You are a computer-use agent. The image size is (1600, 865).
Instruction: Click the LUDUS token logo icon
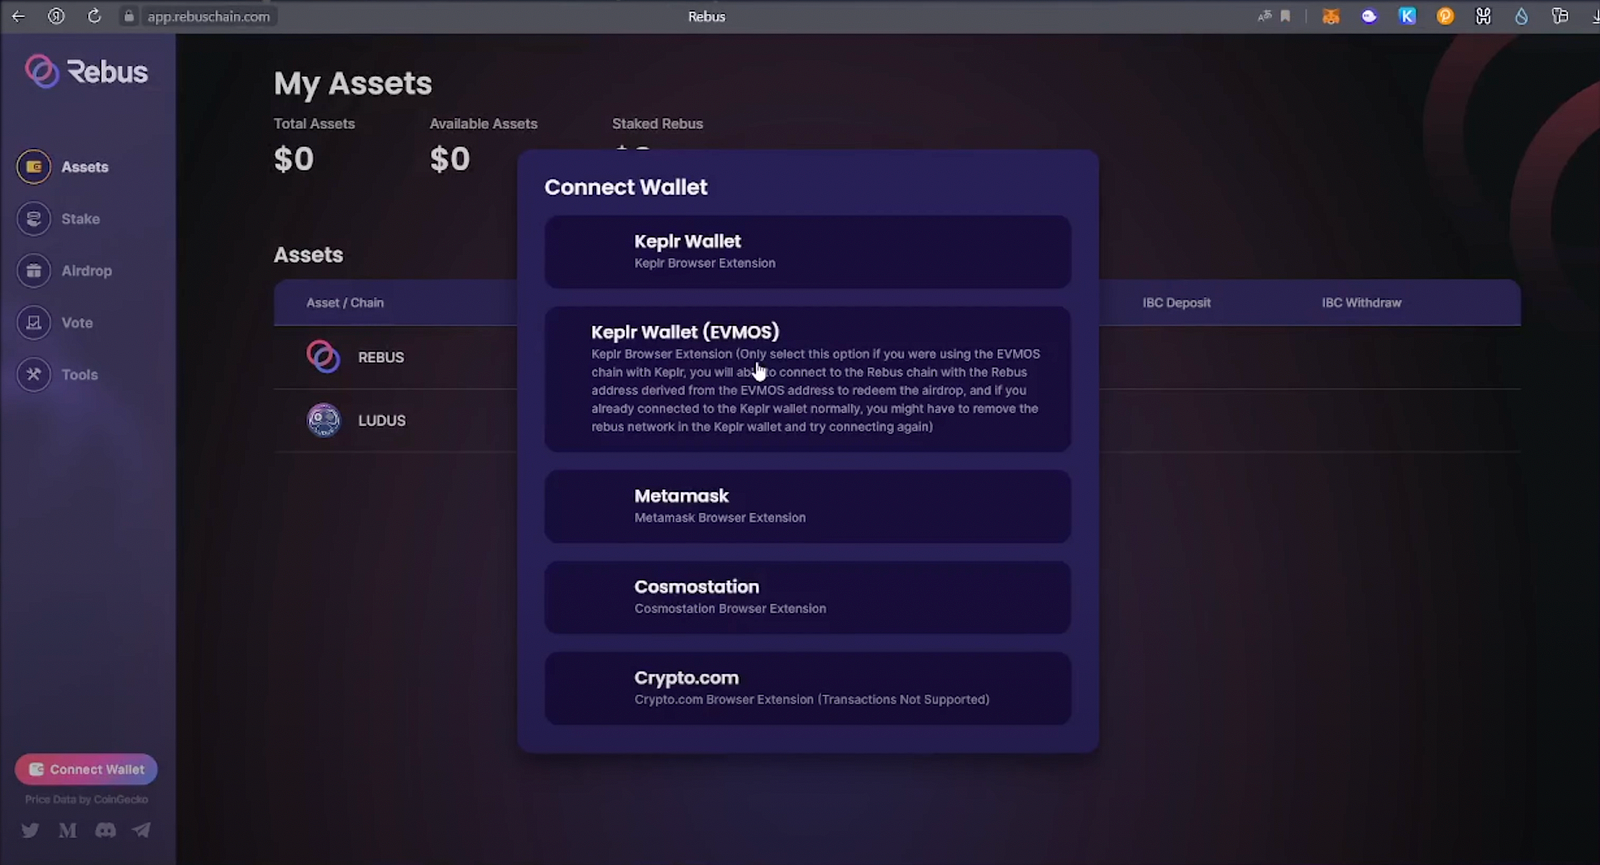click(323, 420)
